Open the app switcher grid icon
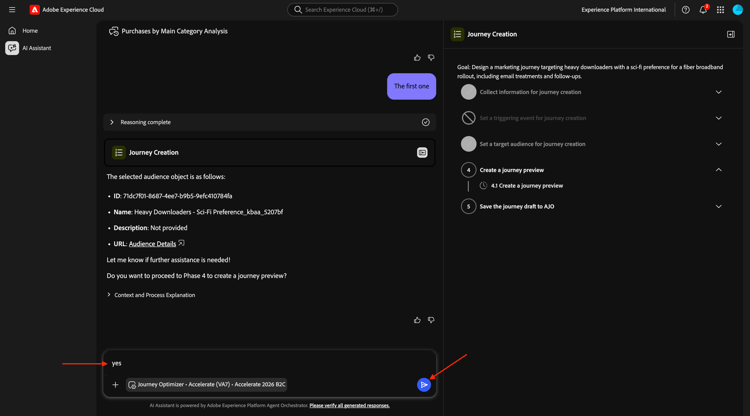This screenshot has height=416, width=750. point(720,10)
